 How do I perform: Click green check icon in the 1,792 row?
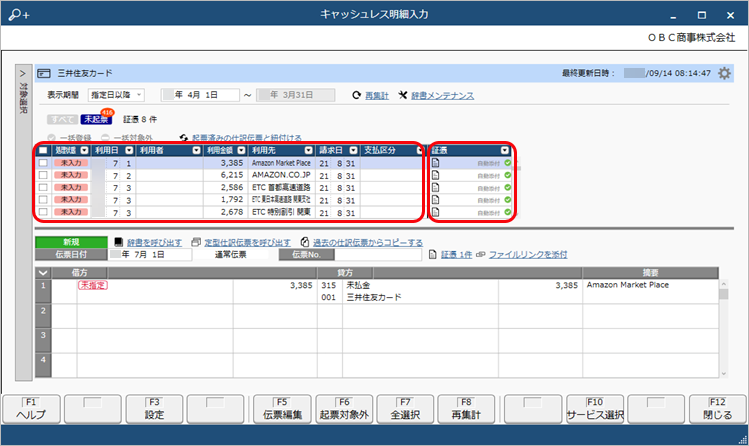point(507,200)
